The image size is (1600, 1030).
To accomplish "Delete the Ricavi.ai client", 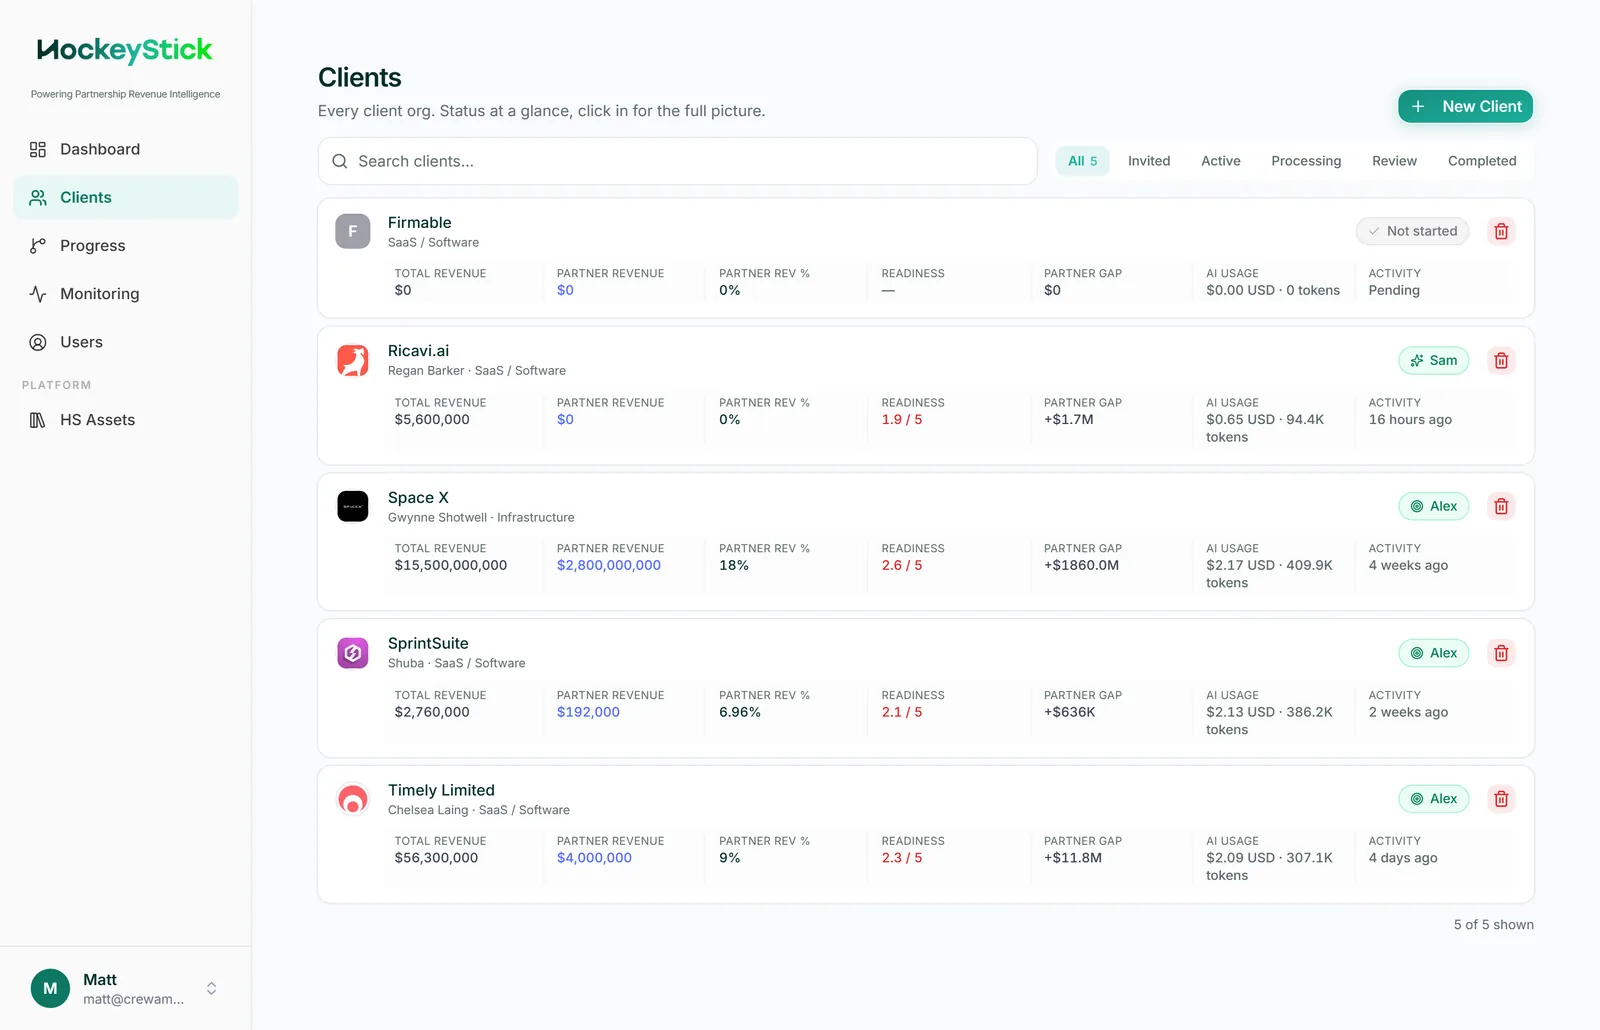I will [x=1501, y=360].
